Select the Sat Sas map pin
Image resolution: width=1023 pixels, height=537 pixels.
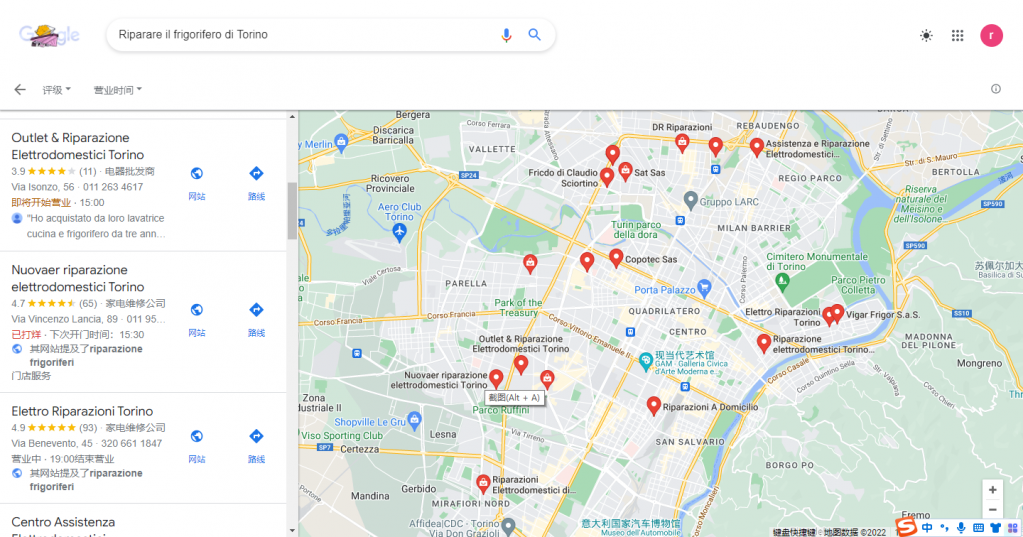(625, 171)
